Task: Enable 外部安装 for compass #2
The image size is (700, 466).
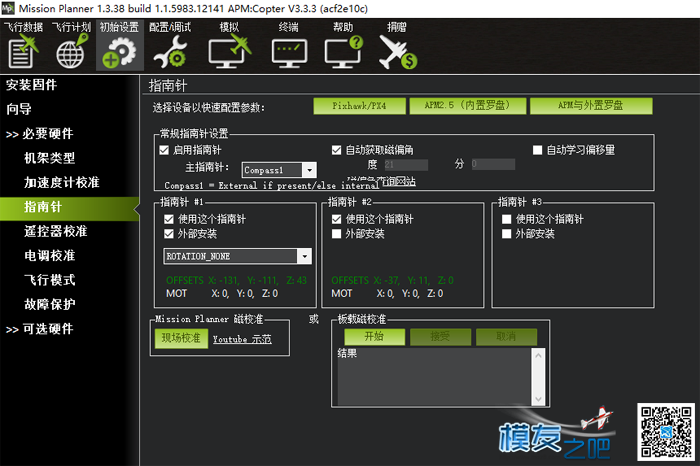Action: point(336,233)
